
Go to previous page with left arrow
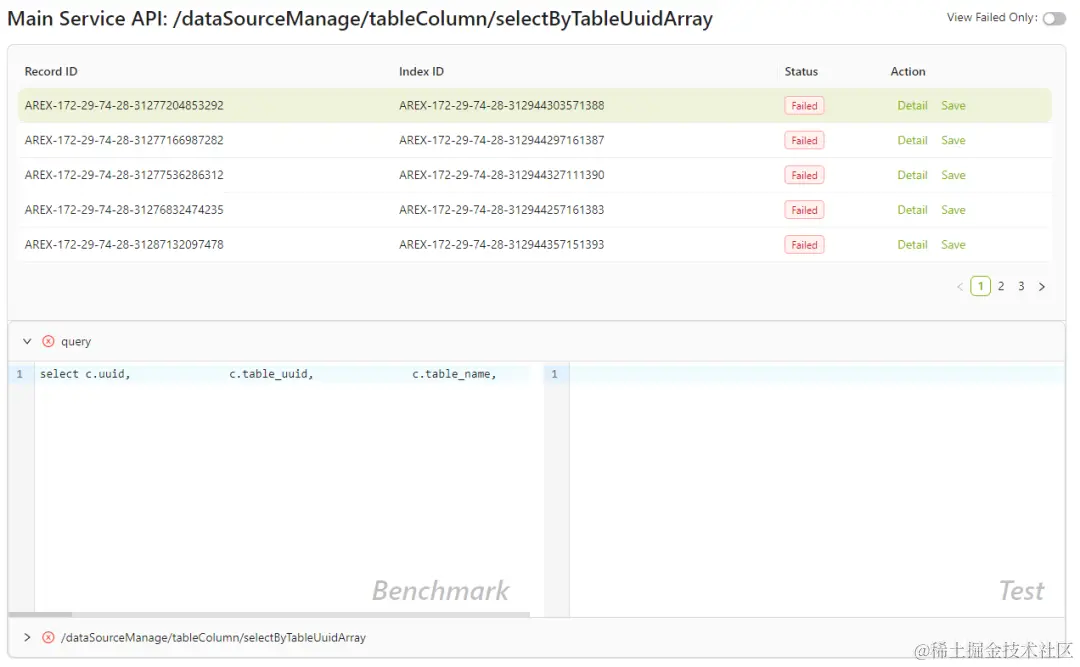coord(959,287)
